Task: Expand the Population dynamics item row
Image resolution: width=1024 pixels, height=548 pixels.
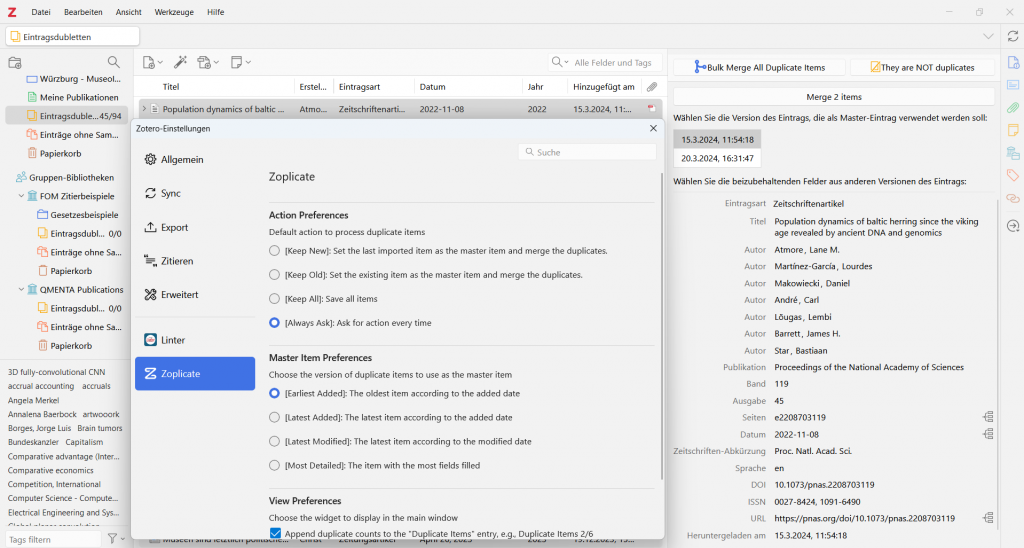Action: point(144,109)
